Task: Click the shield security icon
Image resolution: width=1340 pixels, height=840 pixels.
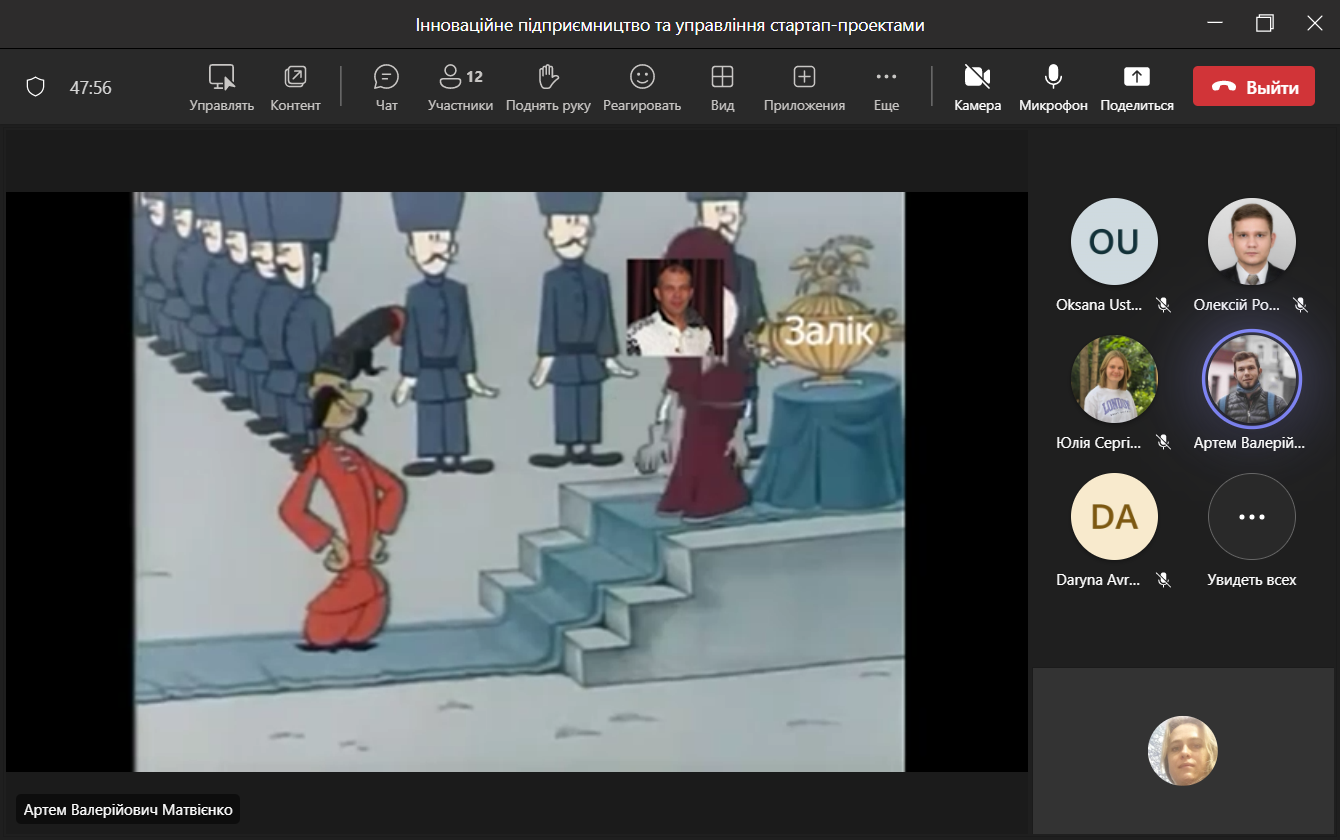Action: [x=36, y=87]
